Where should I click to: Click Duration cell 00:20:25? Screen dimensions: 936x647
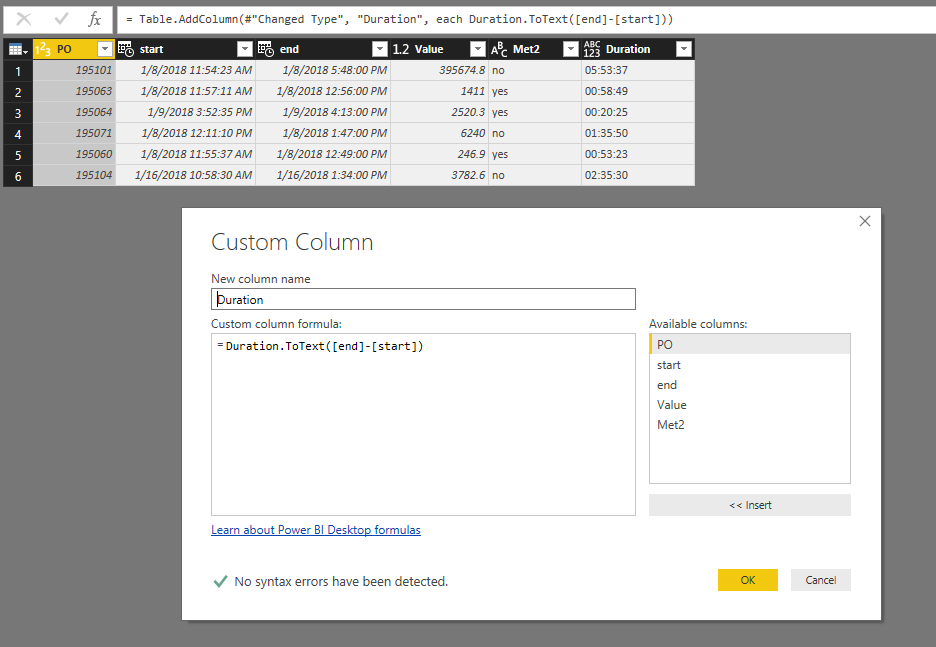(638, 112)
